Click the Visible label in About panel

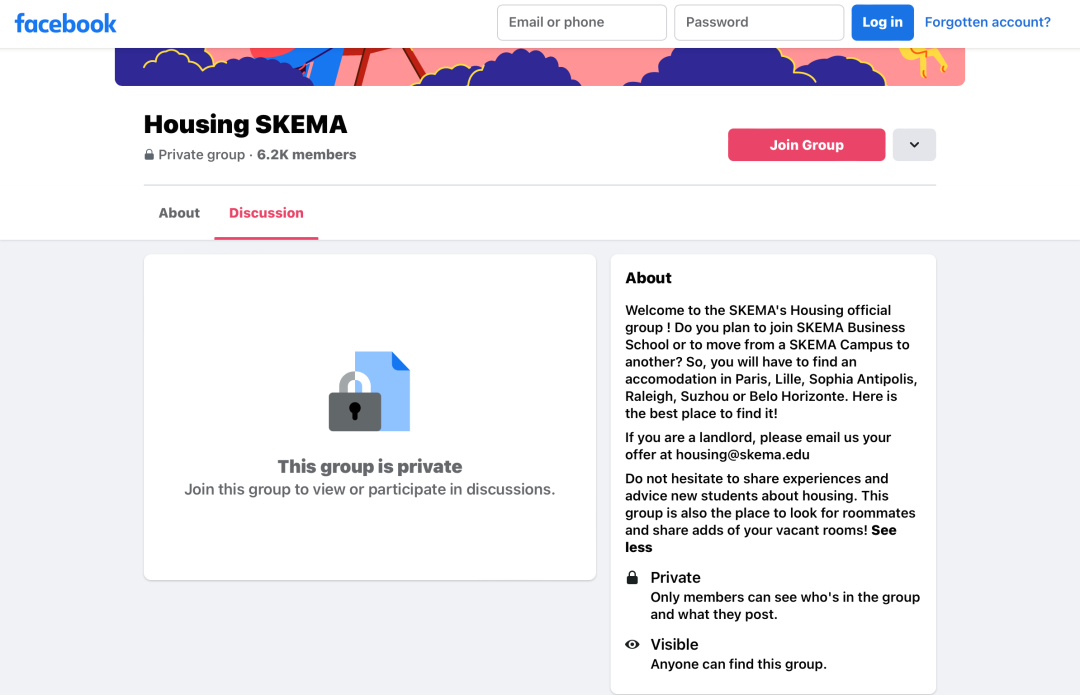pyautogui.click(x=674, y=645)
